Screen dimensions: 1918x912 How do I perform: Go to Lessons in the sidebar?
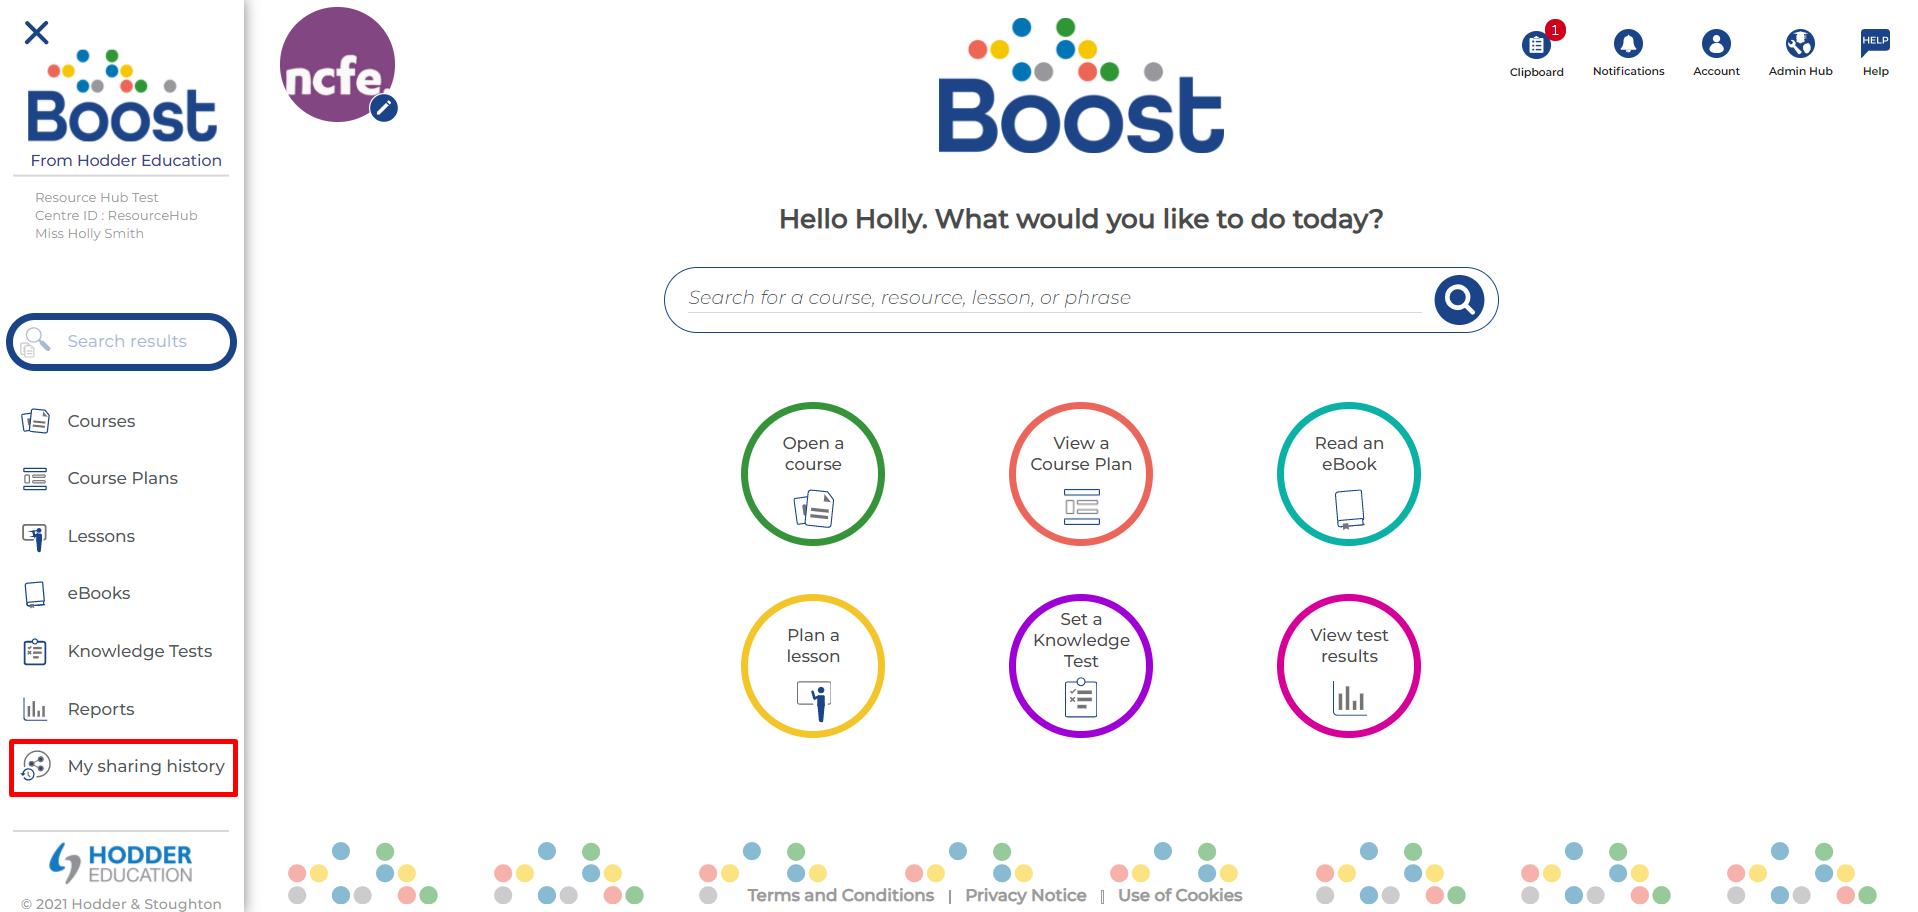coord(101,536)
